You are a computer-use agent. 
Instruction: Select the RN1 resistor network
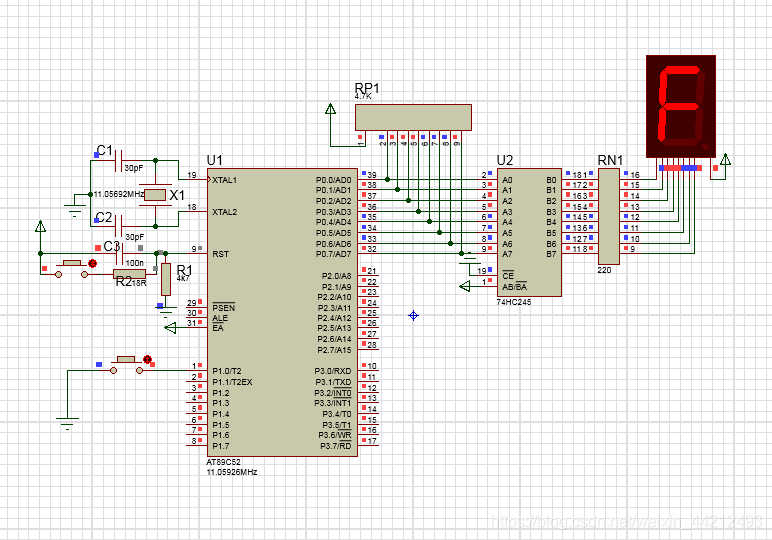[x=607, y=217]
